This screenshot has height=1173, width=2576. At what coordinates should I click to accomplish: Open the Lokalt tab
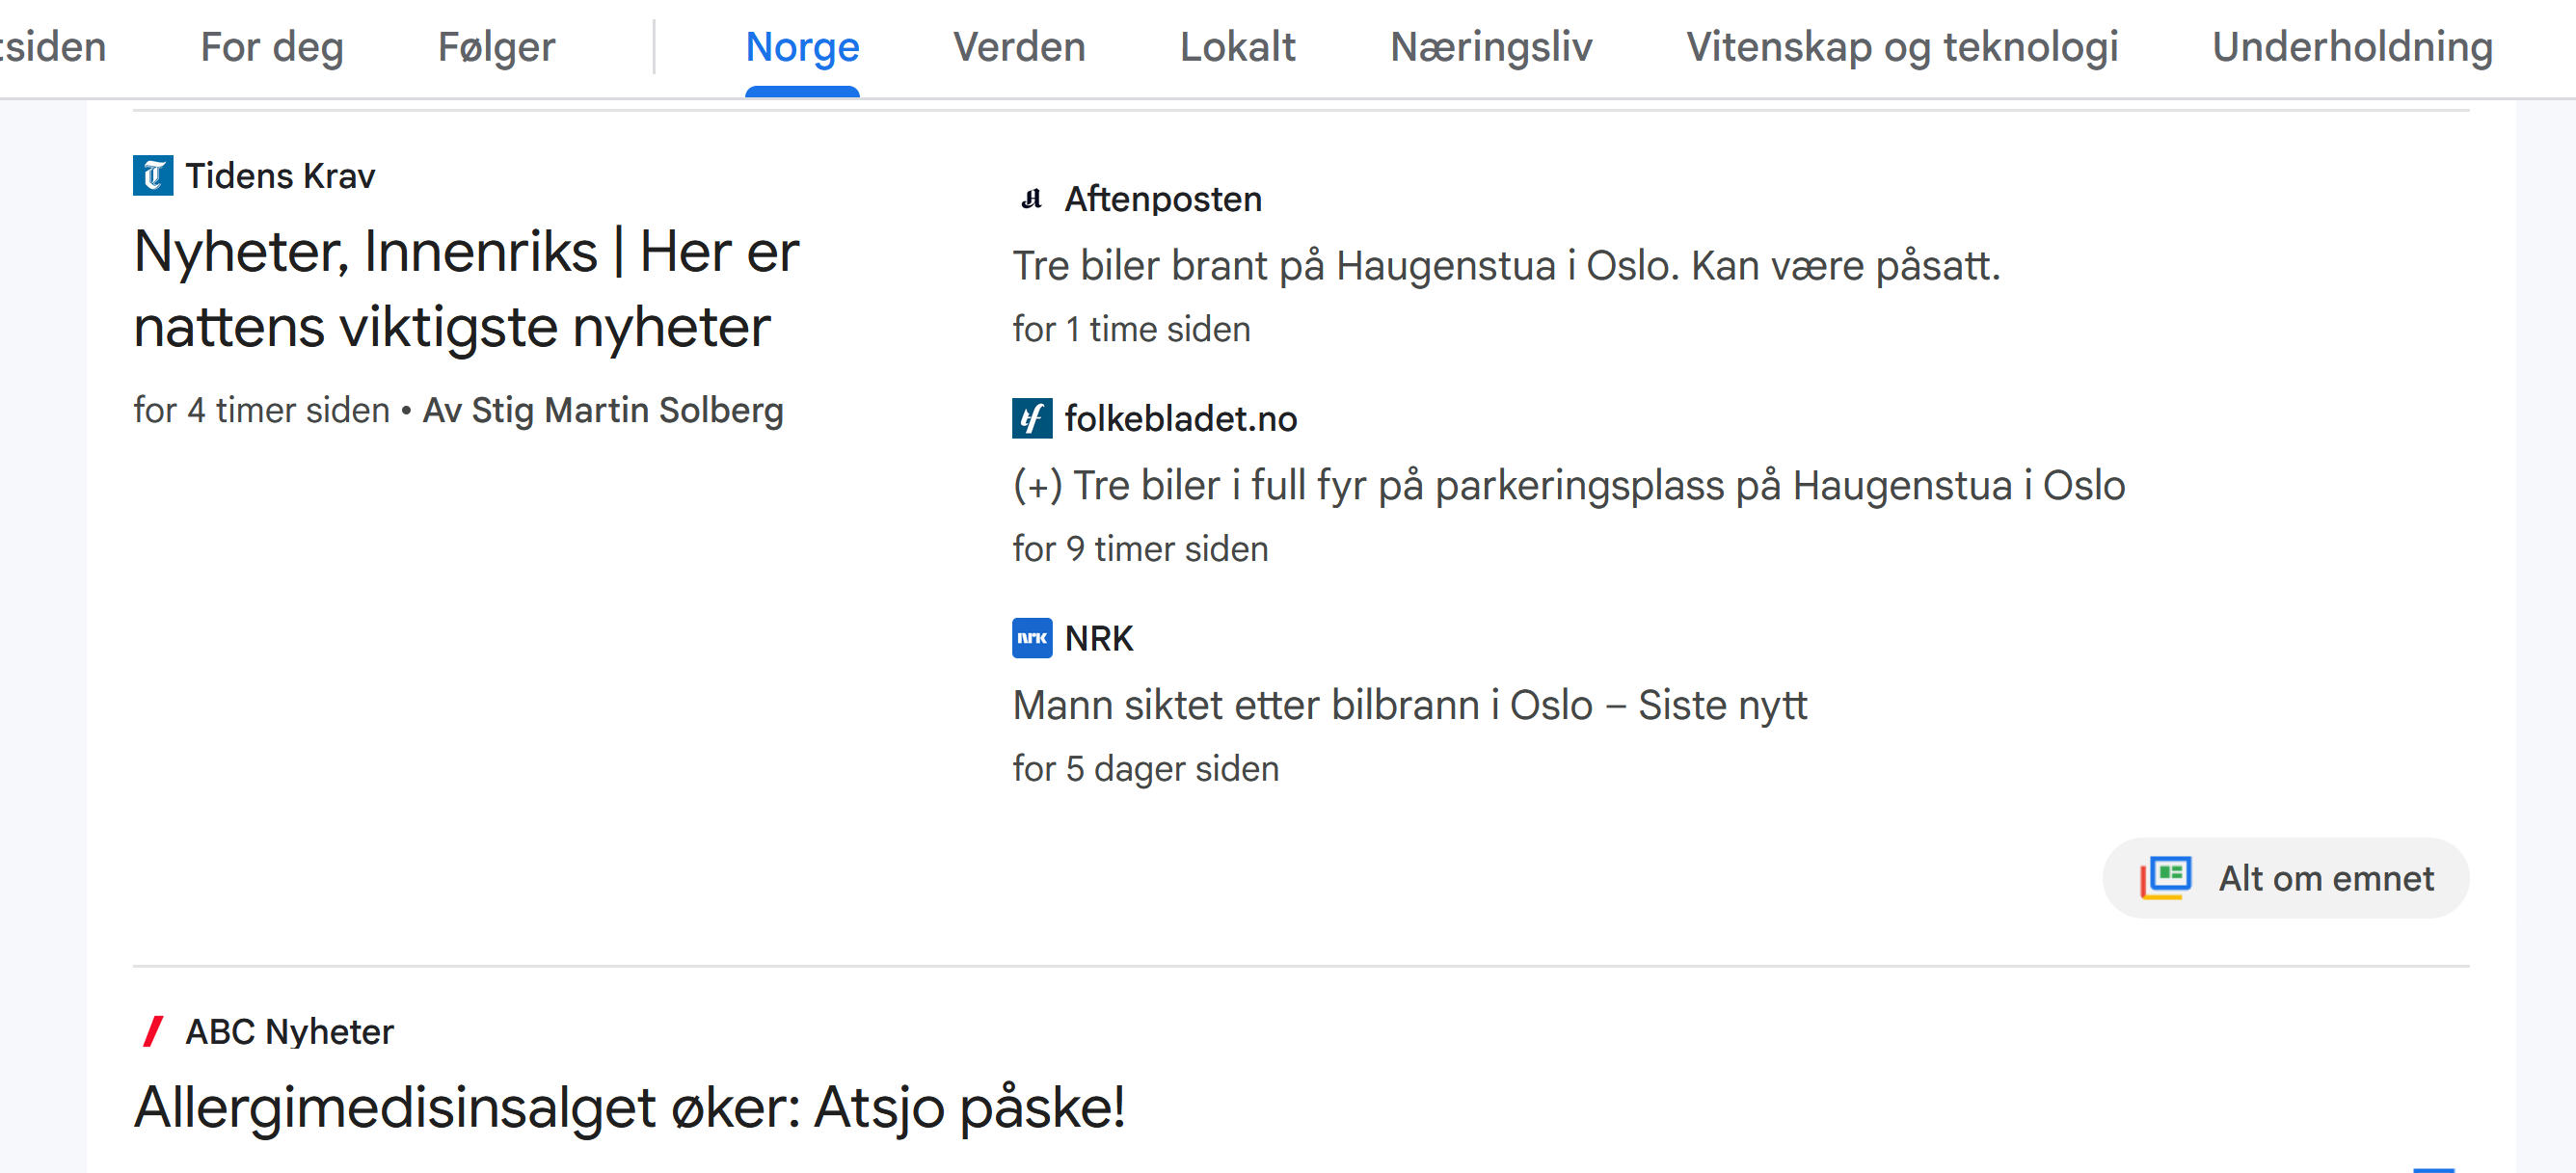point(1237,47)
